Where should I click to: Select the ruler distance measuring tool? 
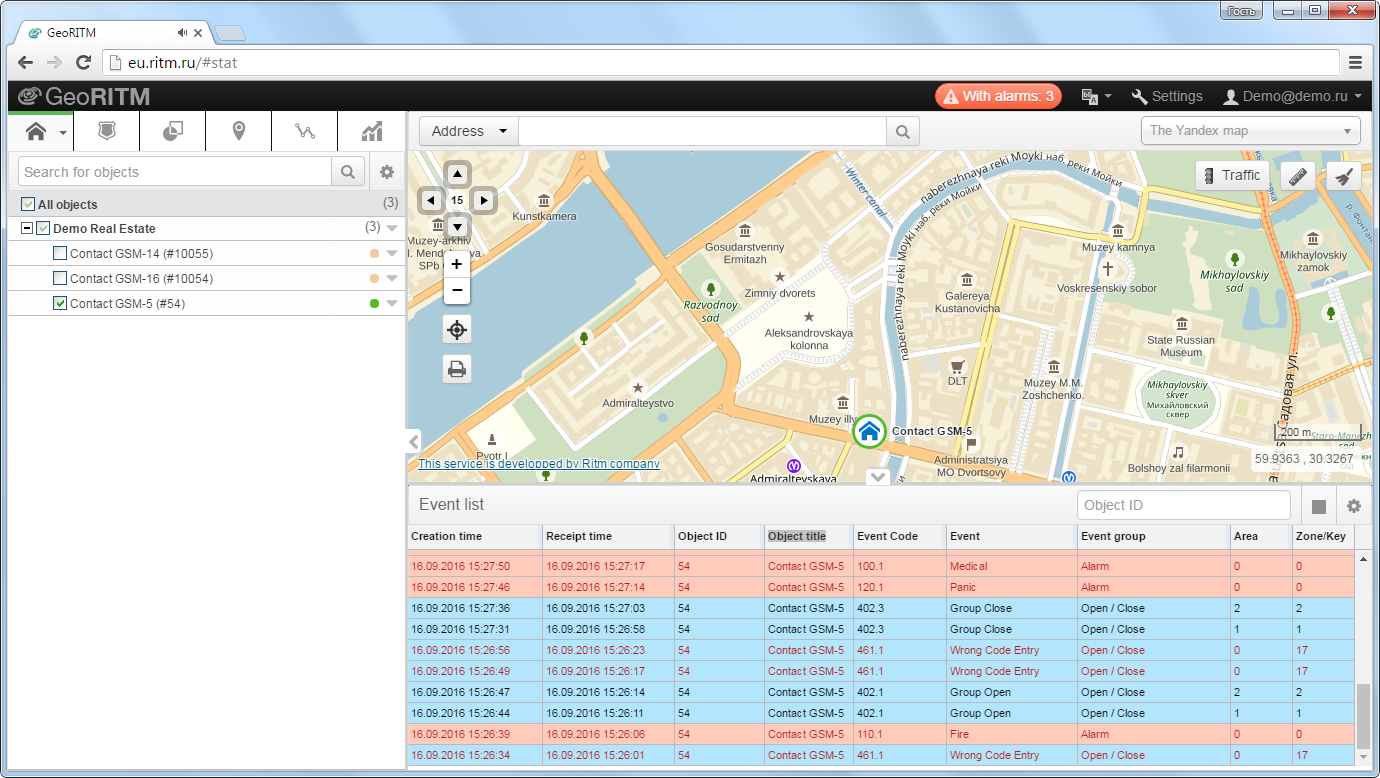(x=1298, y=176)
